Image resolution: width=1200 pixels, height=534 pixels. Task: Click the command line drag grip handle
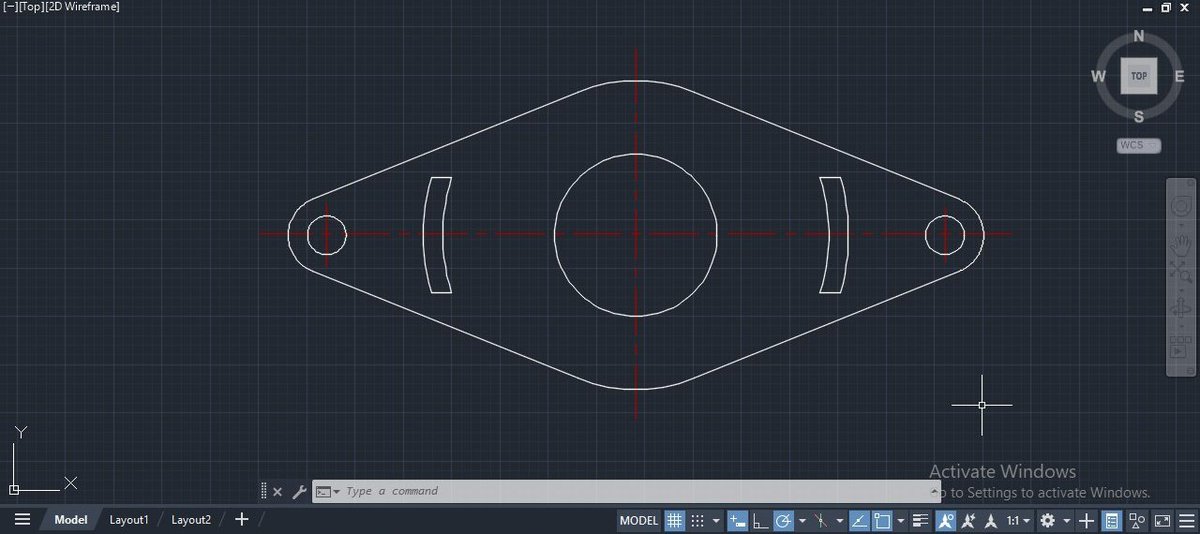click(x=263, y=491)
